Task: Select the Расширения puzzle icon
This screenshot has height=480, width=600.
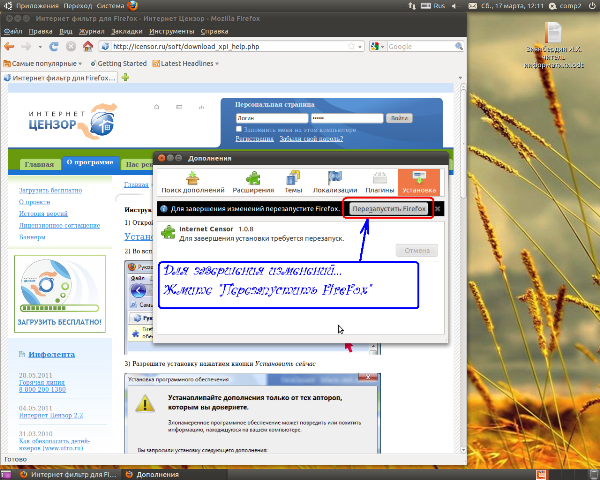Action: pos(253,182)
